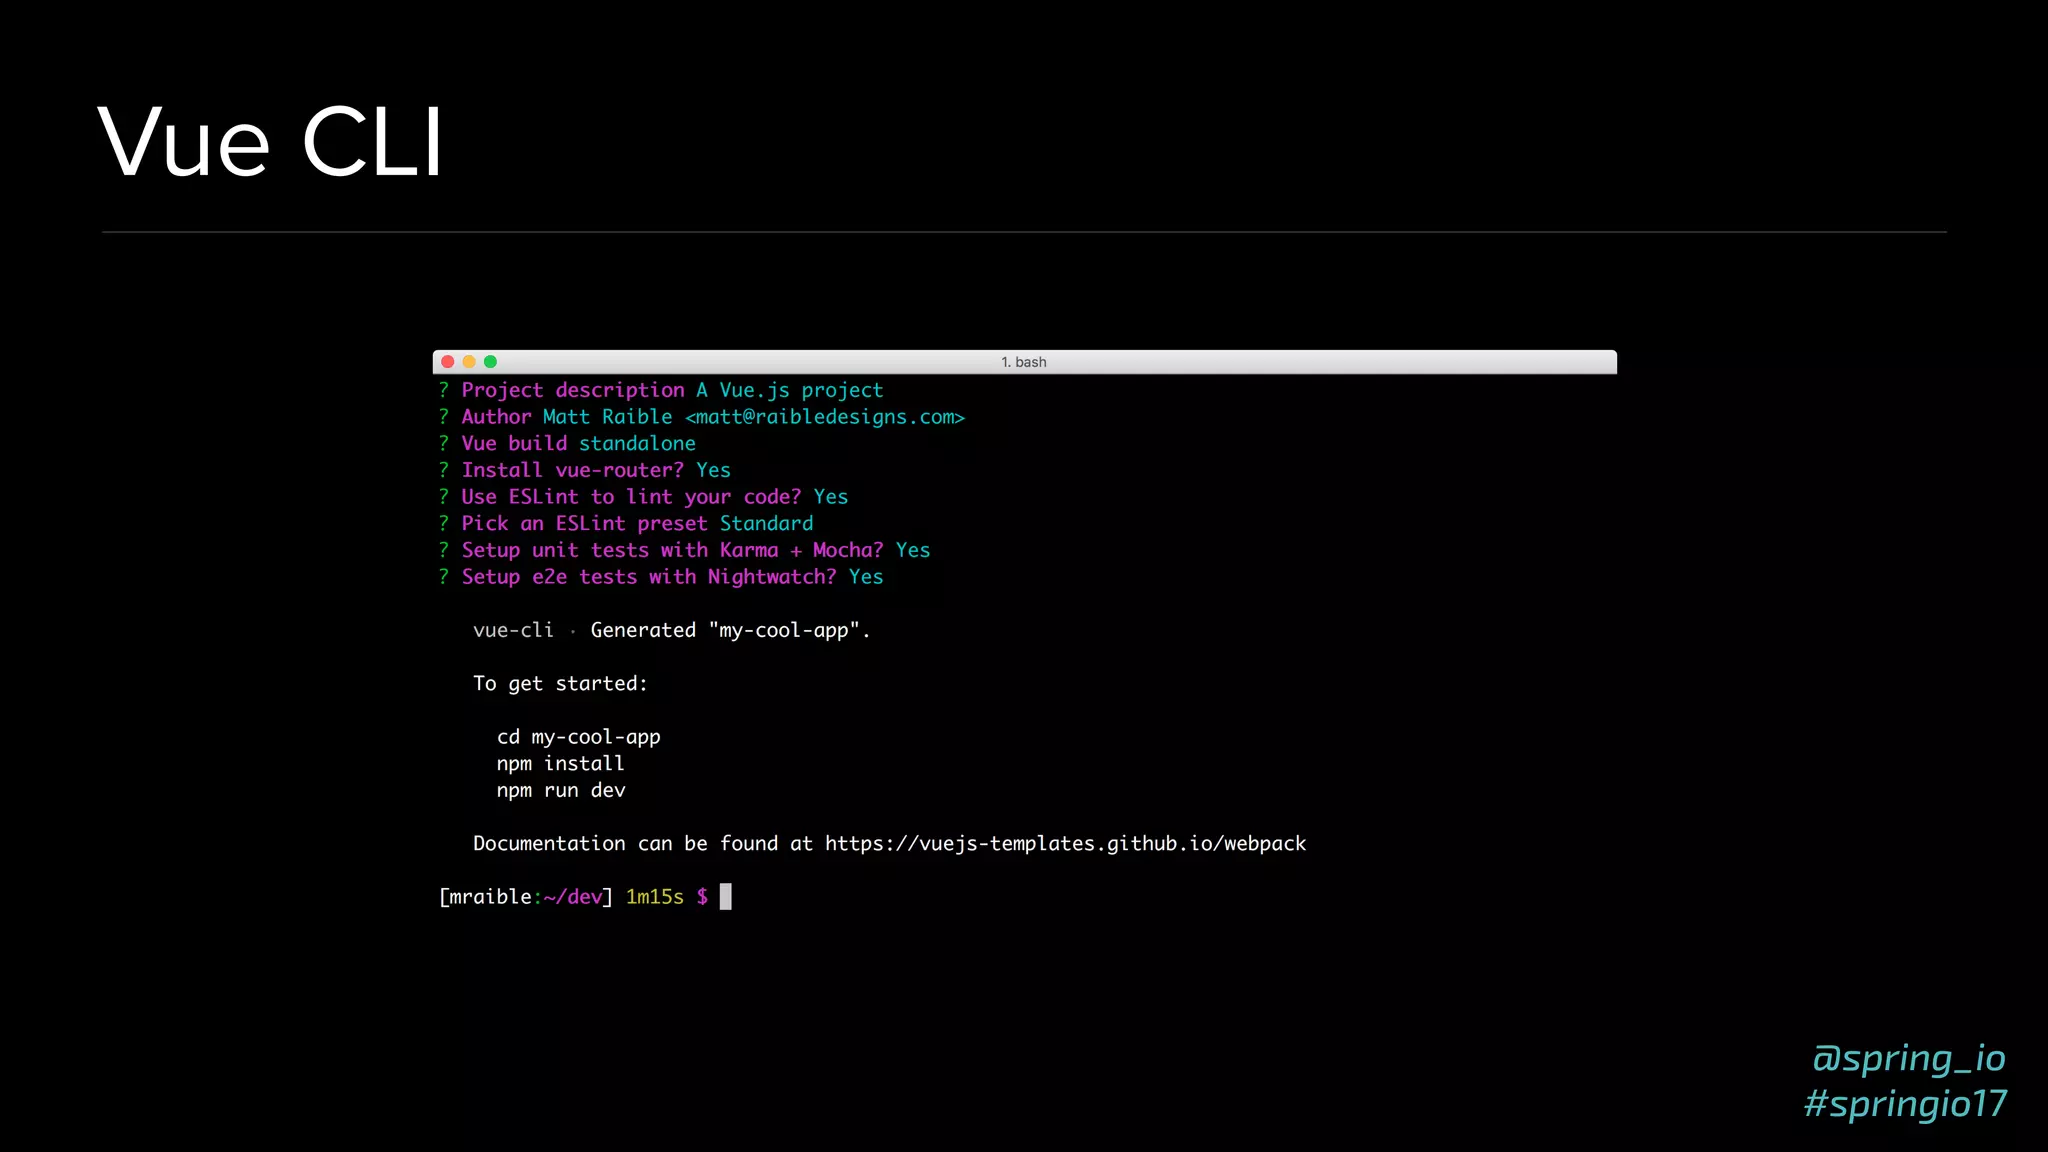Click the 'Generated "my-cool-app"' message

click(729, 631)
